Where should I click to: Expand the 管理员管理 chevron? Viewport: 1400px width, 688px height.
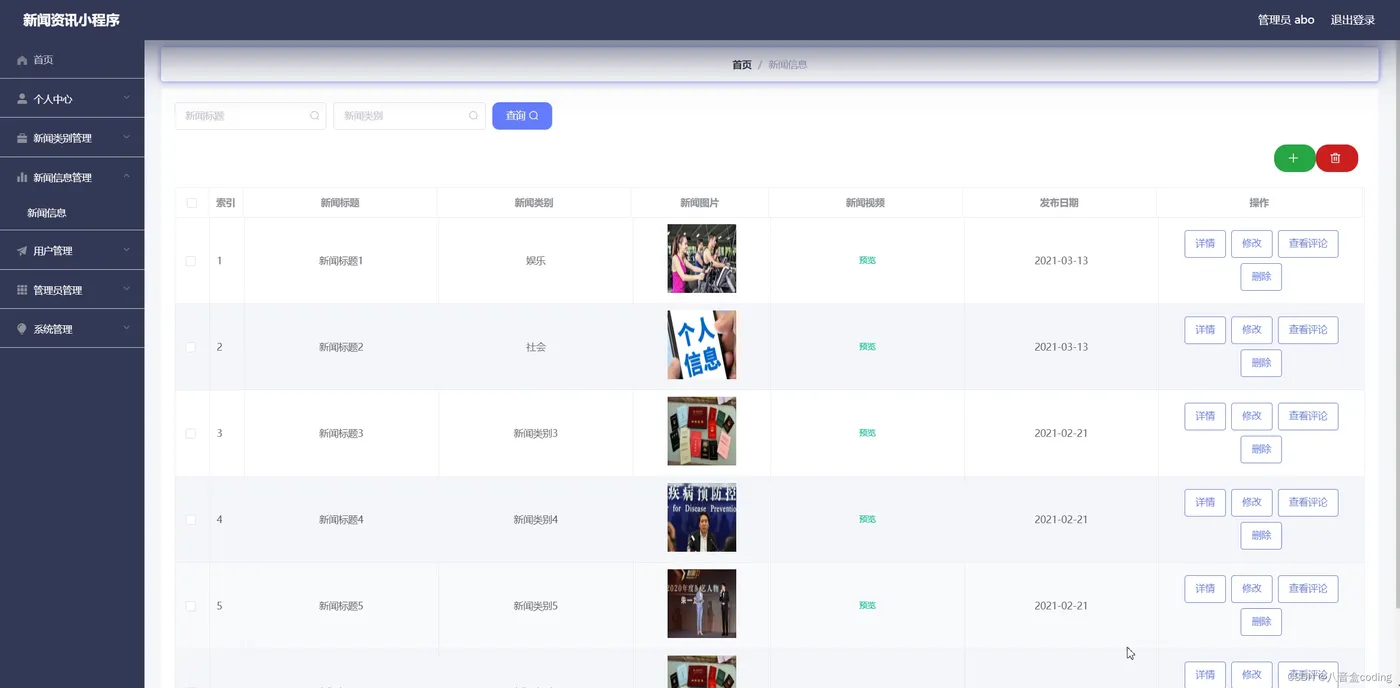coord(127,289)
